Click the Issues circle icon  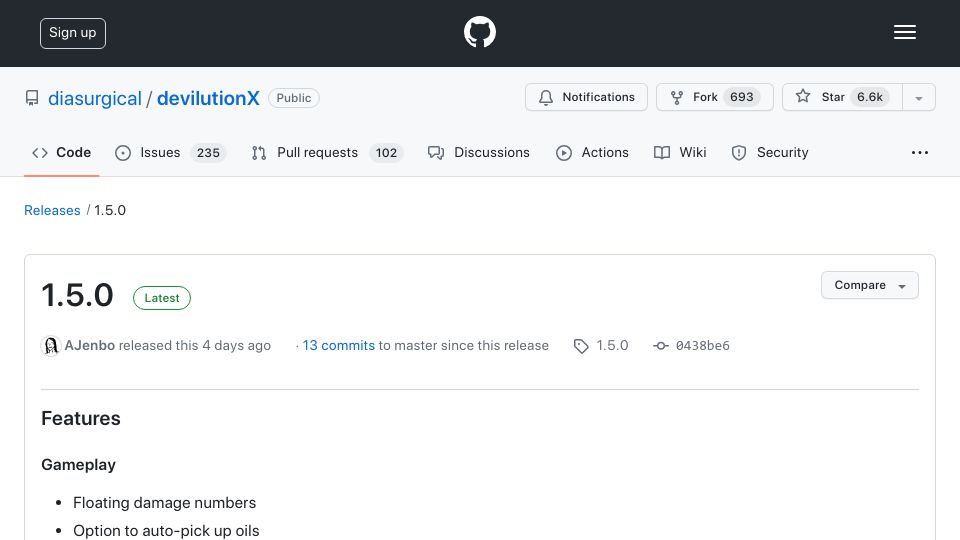click(123, 153)
